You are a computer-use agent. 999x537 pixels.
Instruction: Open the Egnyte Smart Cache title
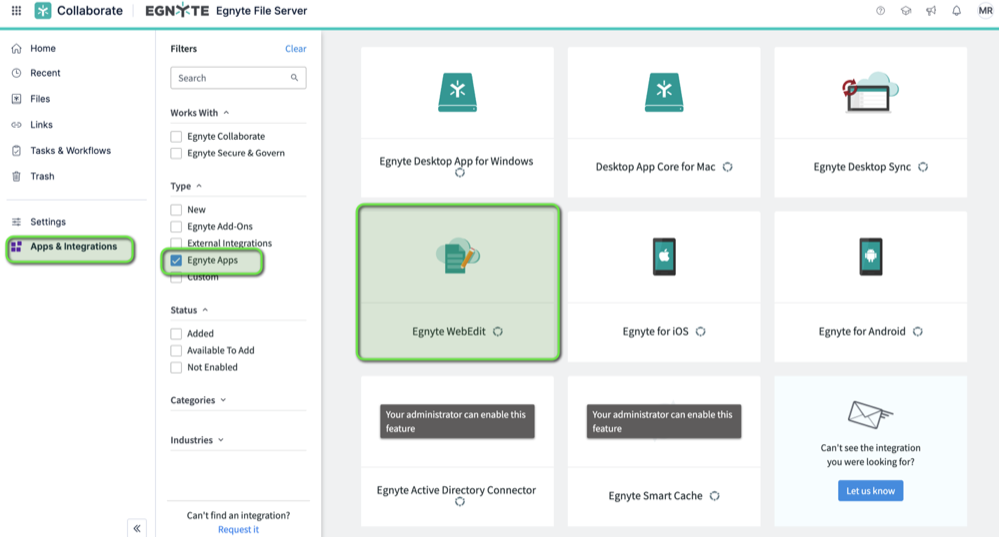pos(655,496)
